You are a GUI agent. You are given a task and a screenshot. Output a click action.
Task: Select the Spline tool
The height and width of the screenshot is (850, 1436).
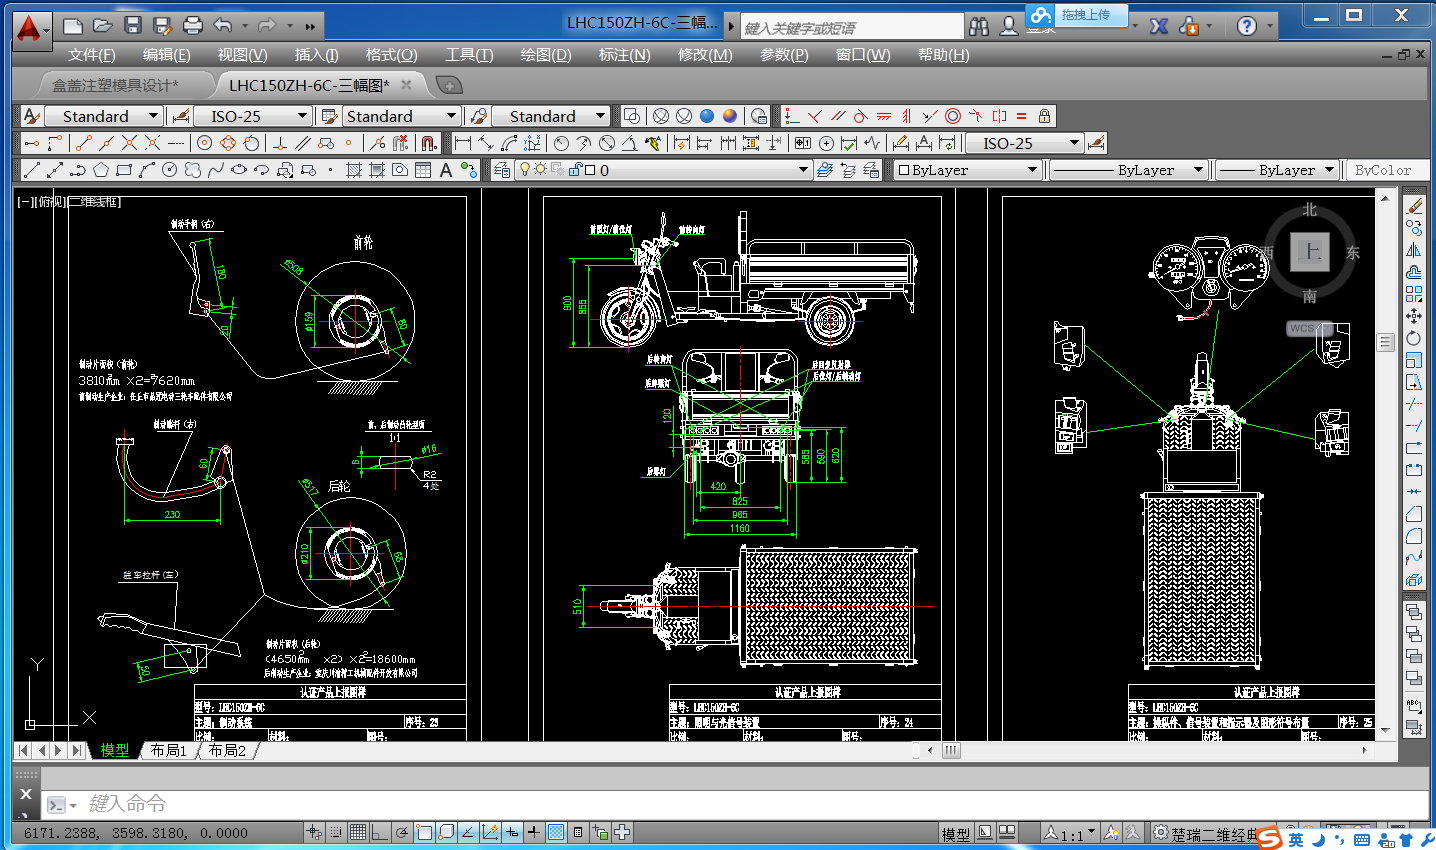[x=215, y=169]
